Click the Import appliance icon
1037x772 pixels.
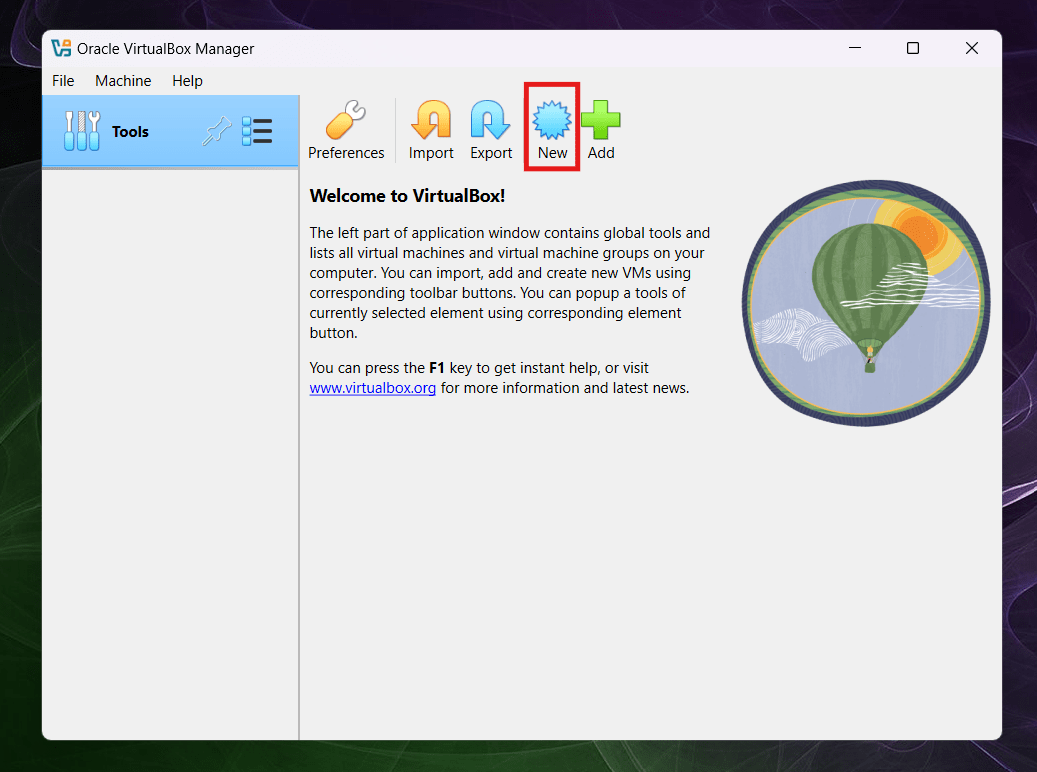[431, 122]
